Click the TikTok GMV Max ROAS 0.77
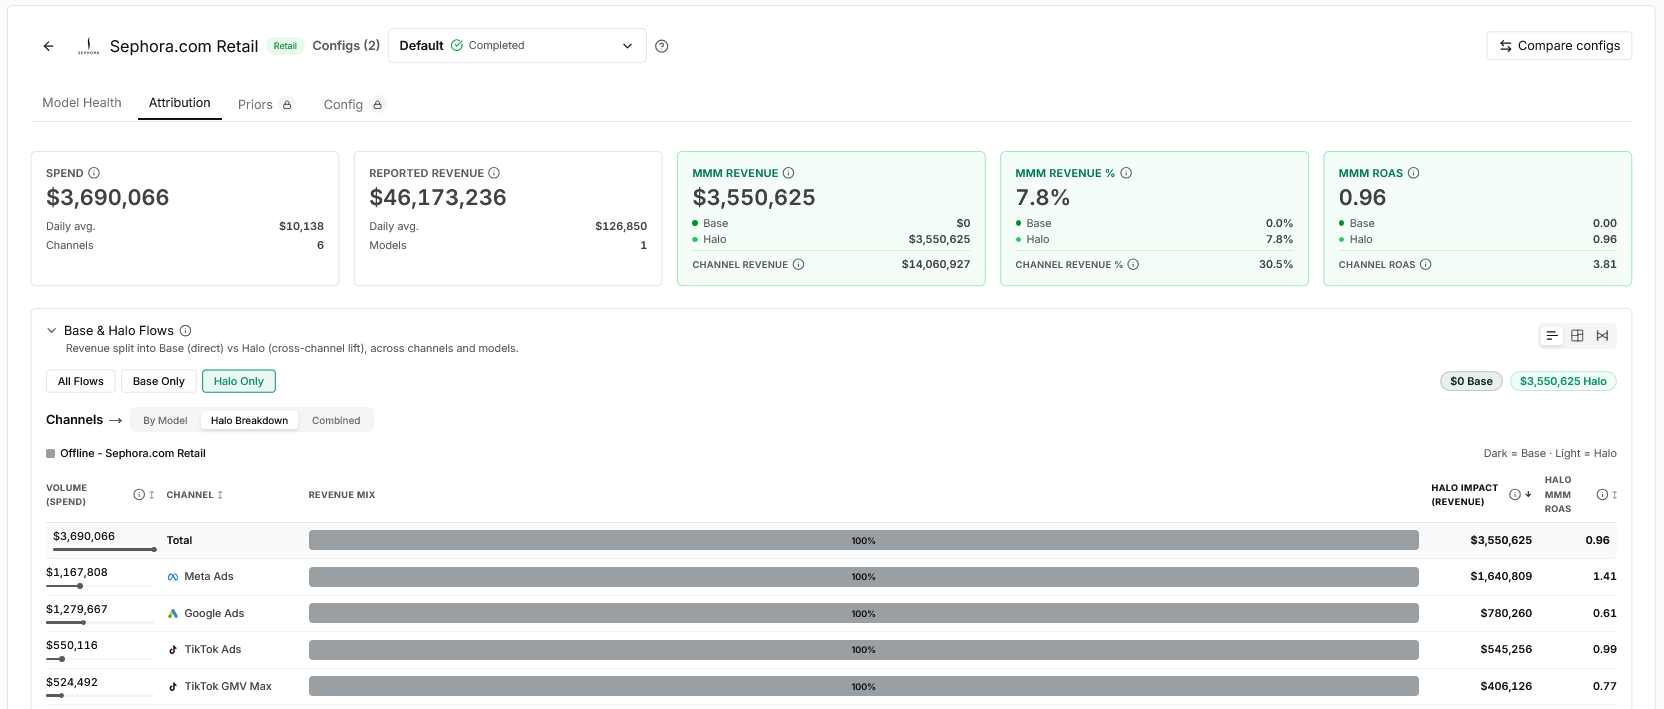1664x709 pixels. [1604, 687]
